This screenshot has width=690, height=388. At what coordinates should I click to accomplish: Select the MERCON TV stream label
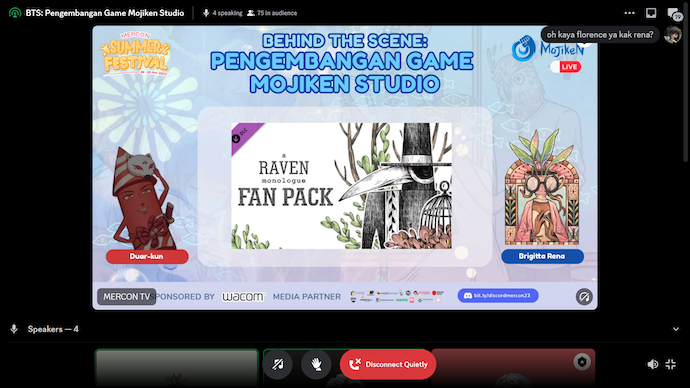tap(127, 296)
